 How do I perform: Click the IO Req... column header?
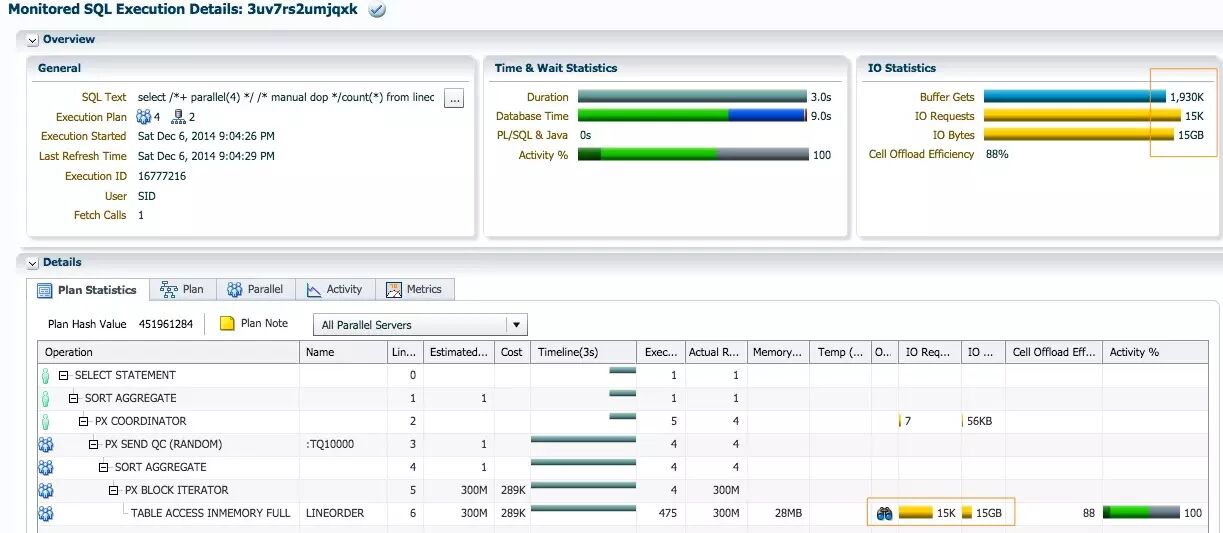pos(929,352)
